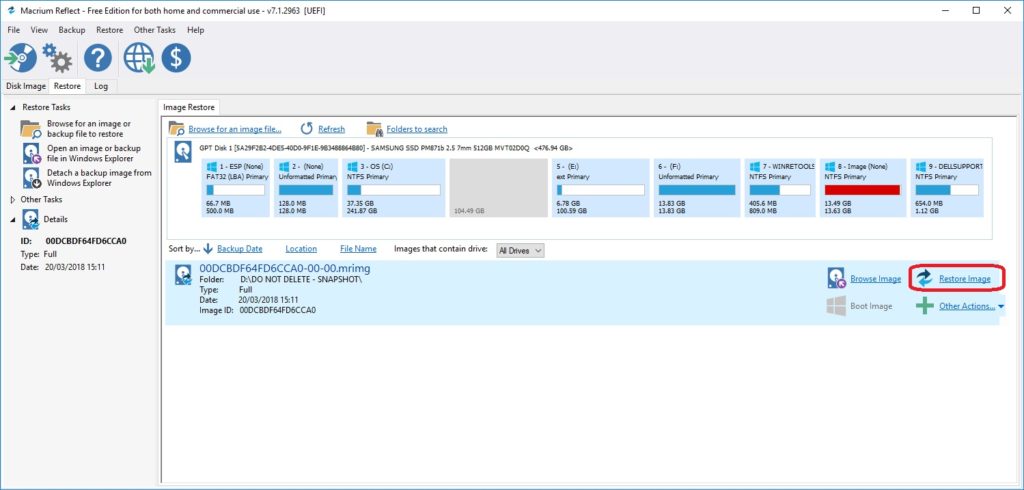
Task: Click the Browse for an image folder icon
Action: (x=31, y=129)
